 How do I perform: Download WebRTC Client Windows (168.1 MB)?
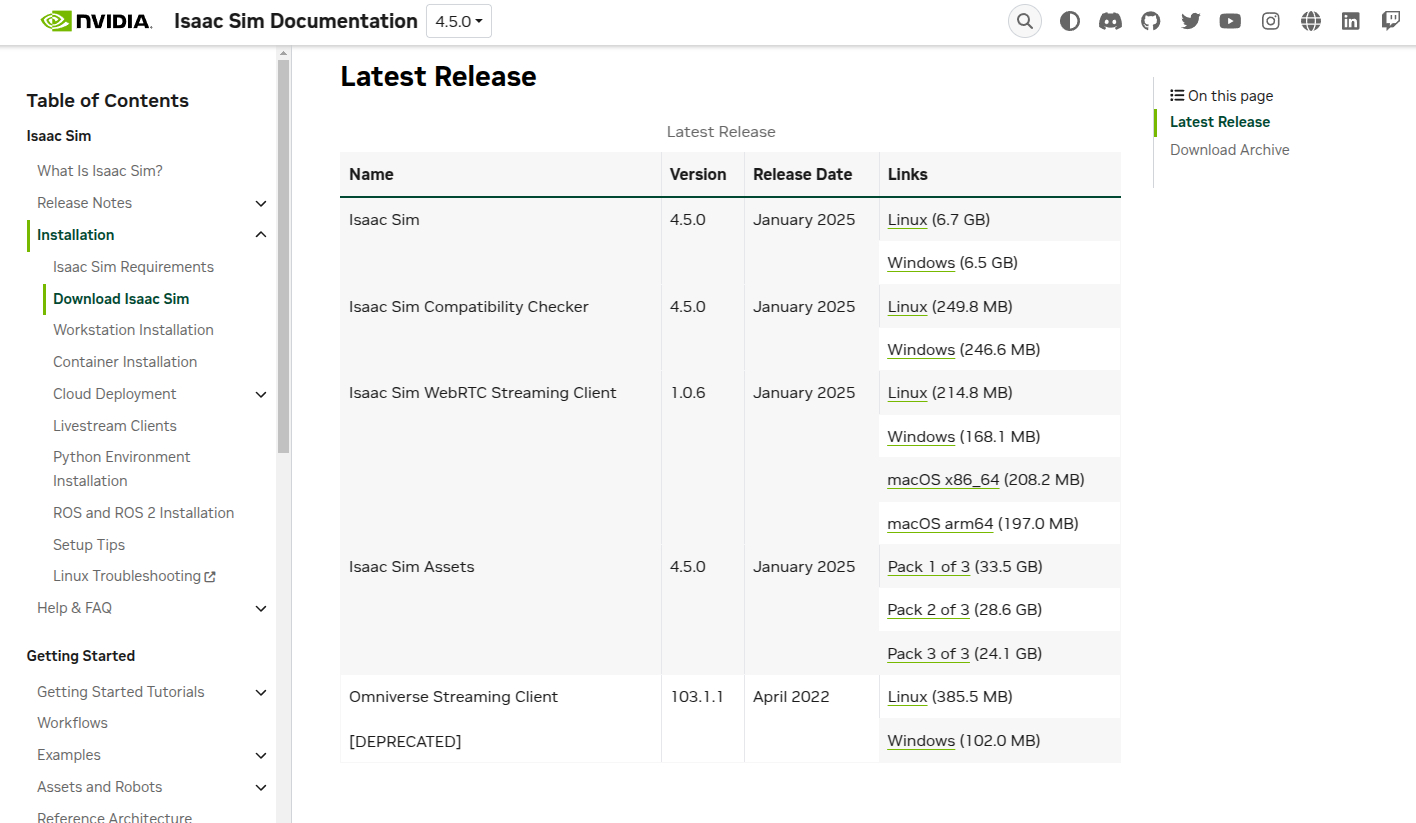[x=921, y=437]
